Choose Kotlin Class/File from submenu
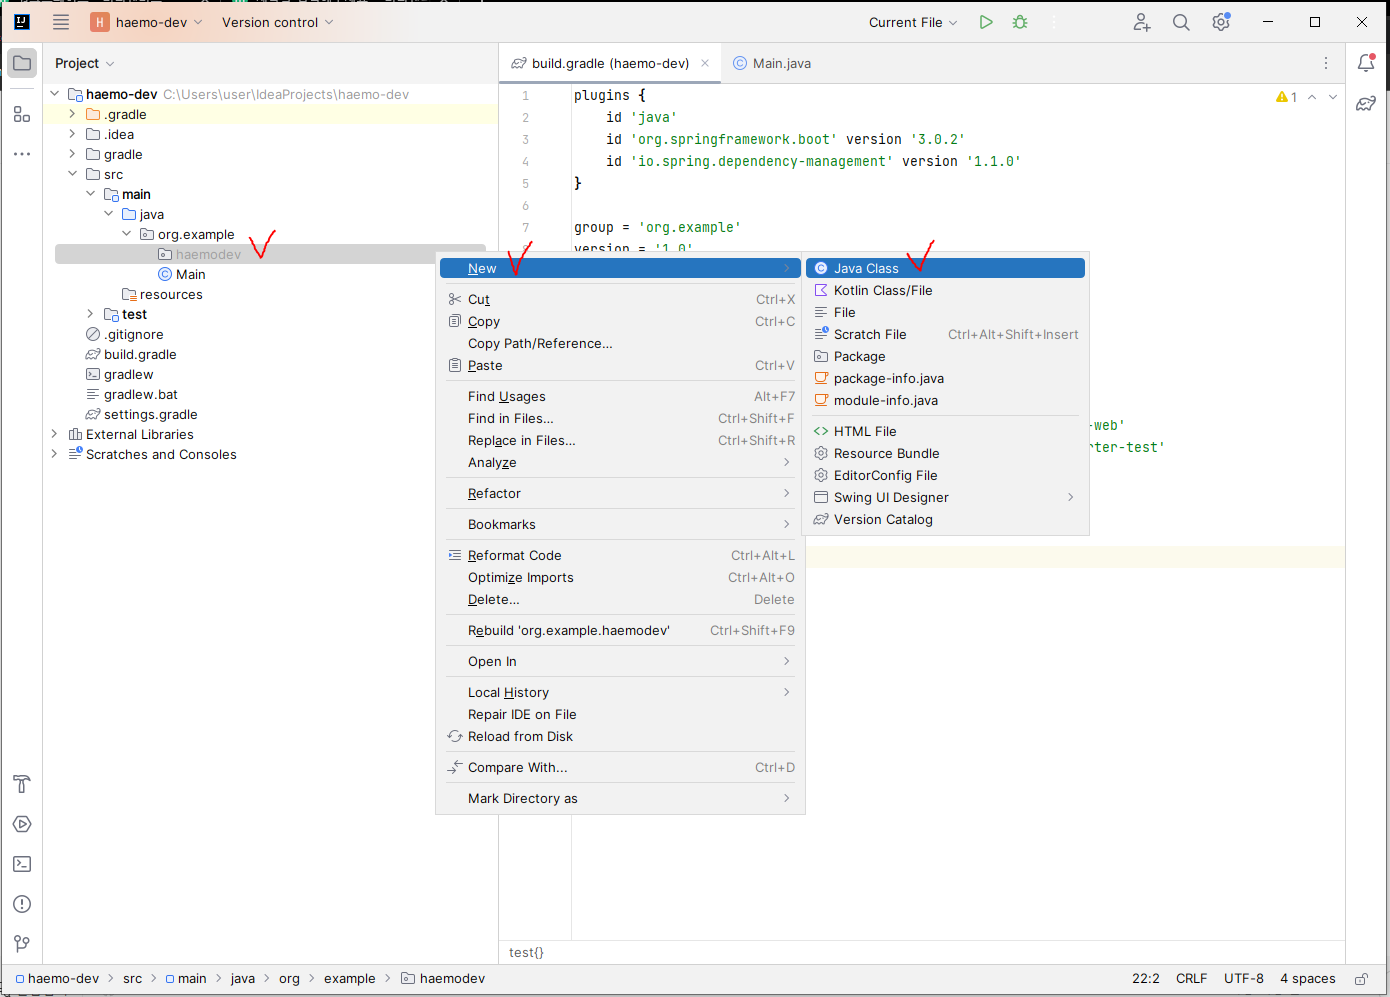The height and width of the screenshot is (997, 1390). tap(945, 290)
